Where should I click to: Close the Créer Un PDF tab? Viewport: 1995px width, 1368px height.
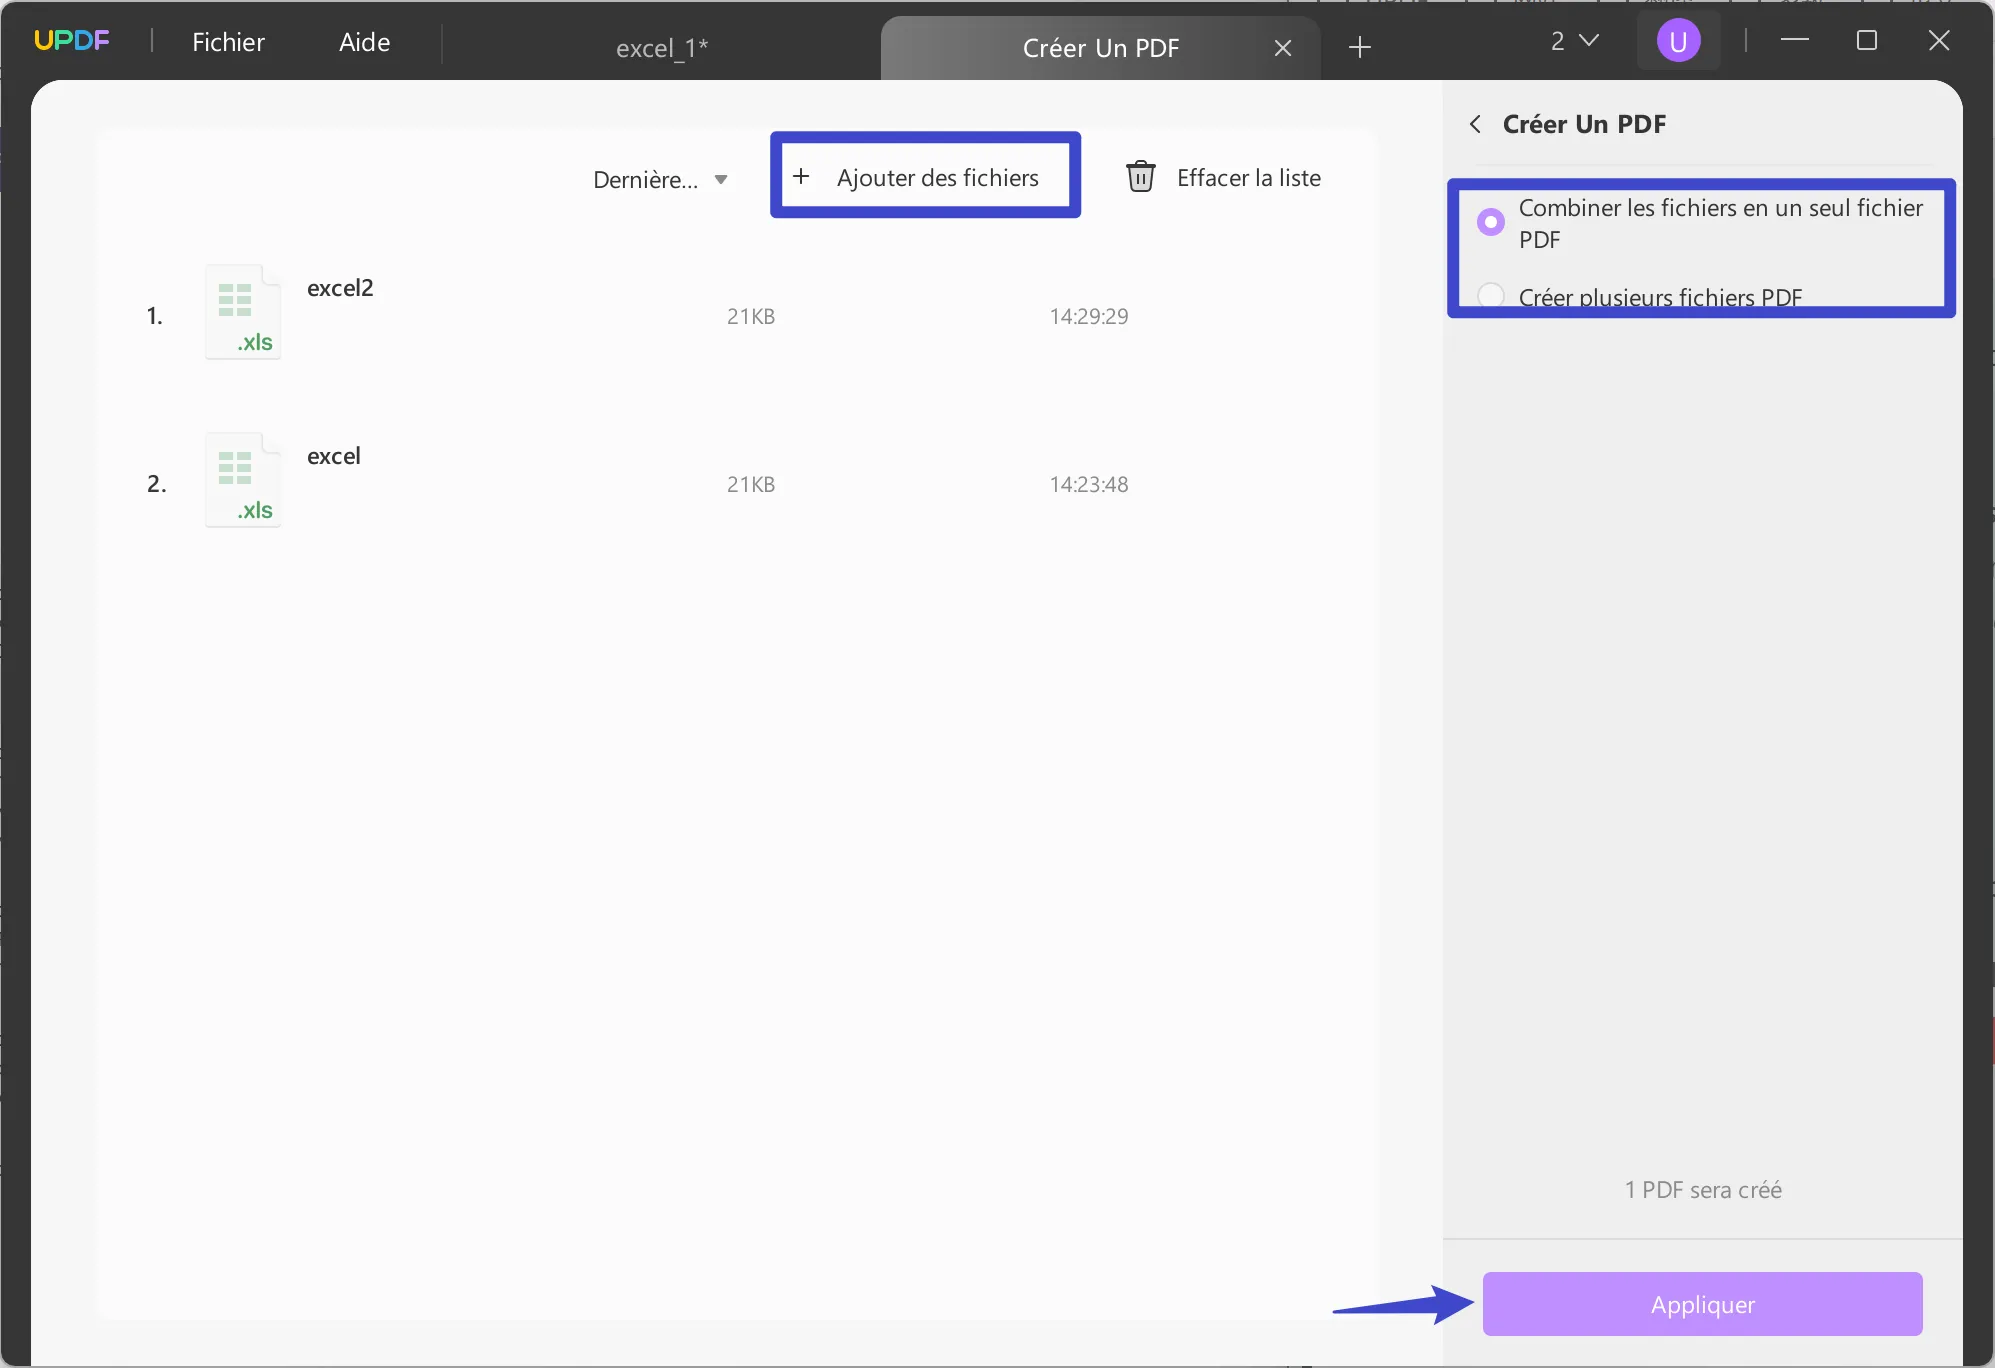click(x=1283, y=48)
